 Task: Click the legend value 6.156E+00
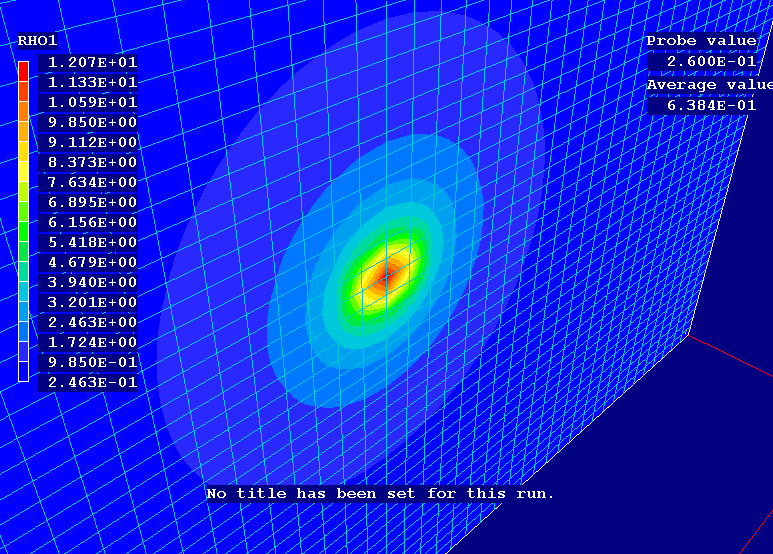tap(88, 222)
